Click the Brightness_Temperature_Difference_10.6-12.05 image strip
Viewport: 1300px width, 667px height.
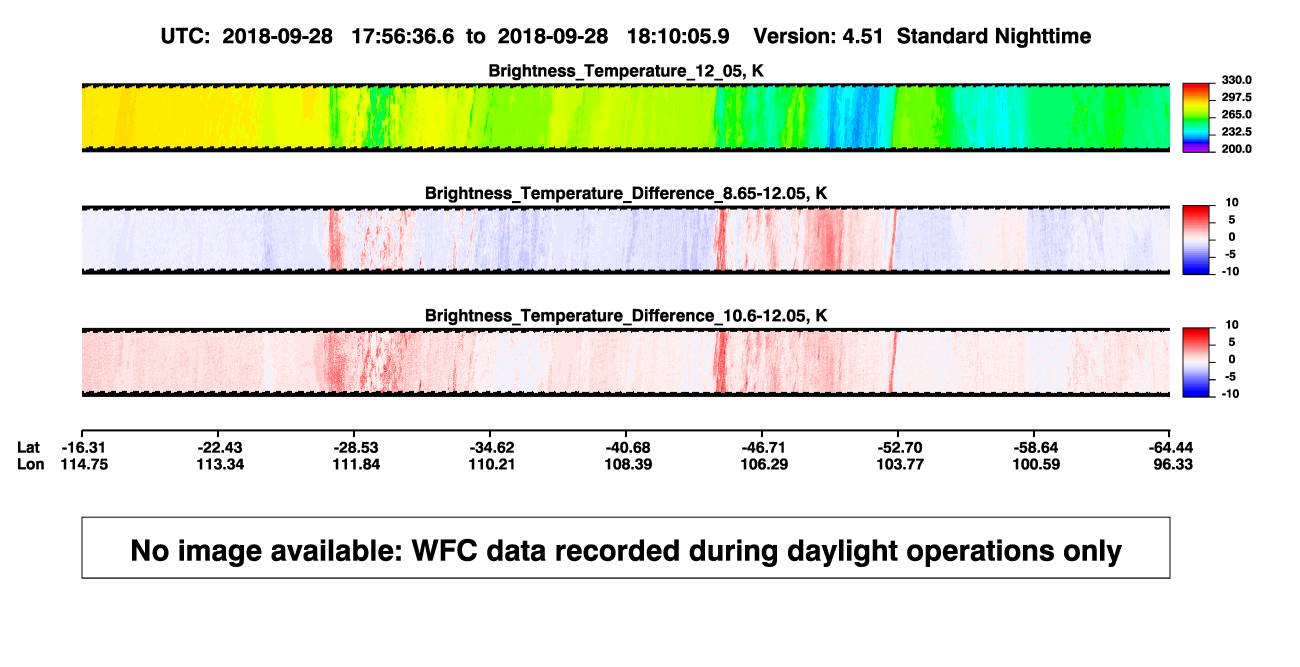point(626,362)
